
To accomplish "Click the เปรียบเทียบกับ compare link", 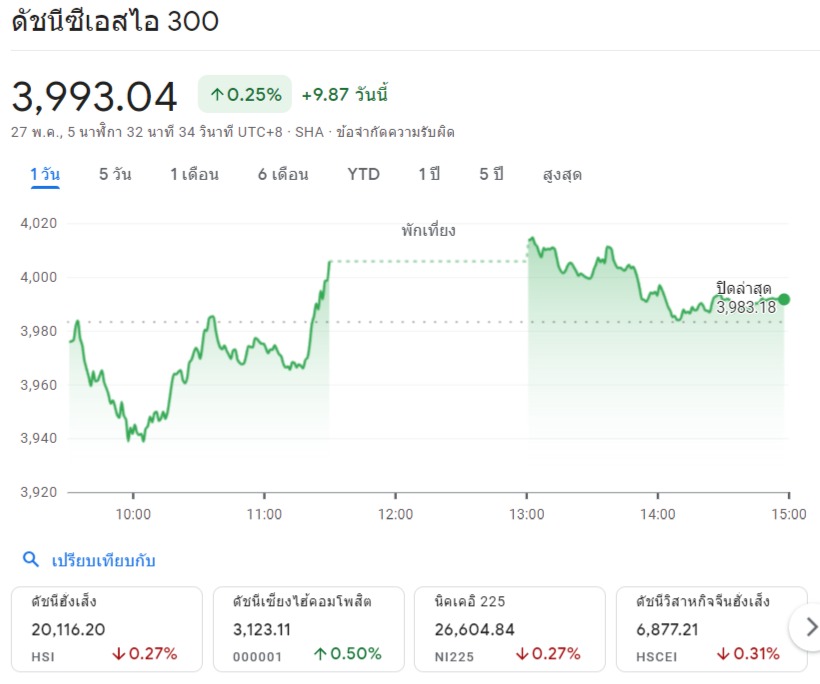I will 103,560.
